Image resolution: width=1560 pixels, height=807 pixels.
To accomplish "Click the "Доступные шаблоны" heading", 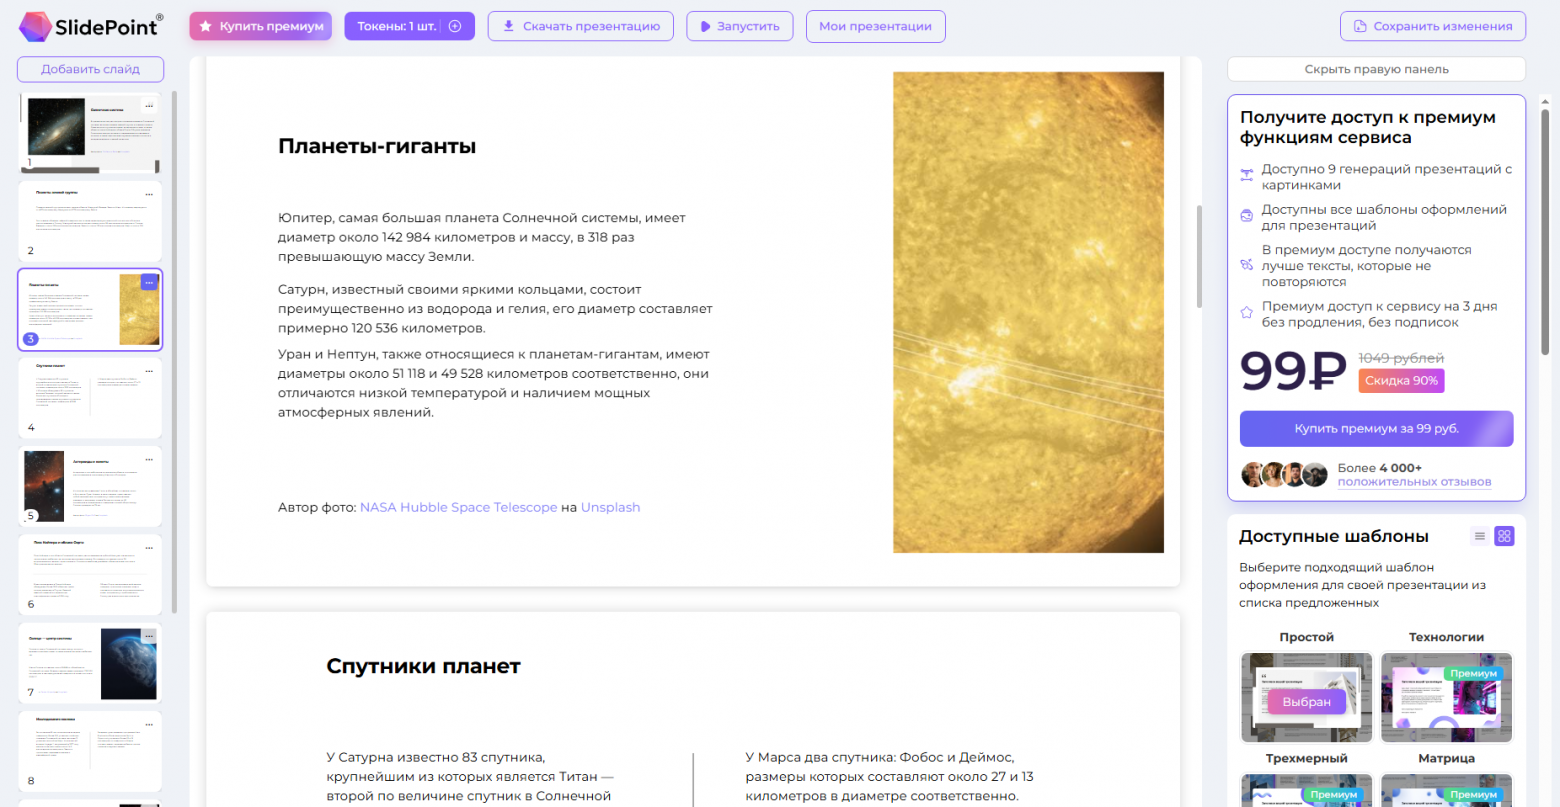I will click(x=1334, y=537).
